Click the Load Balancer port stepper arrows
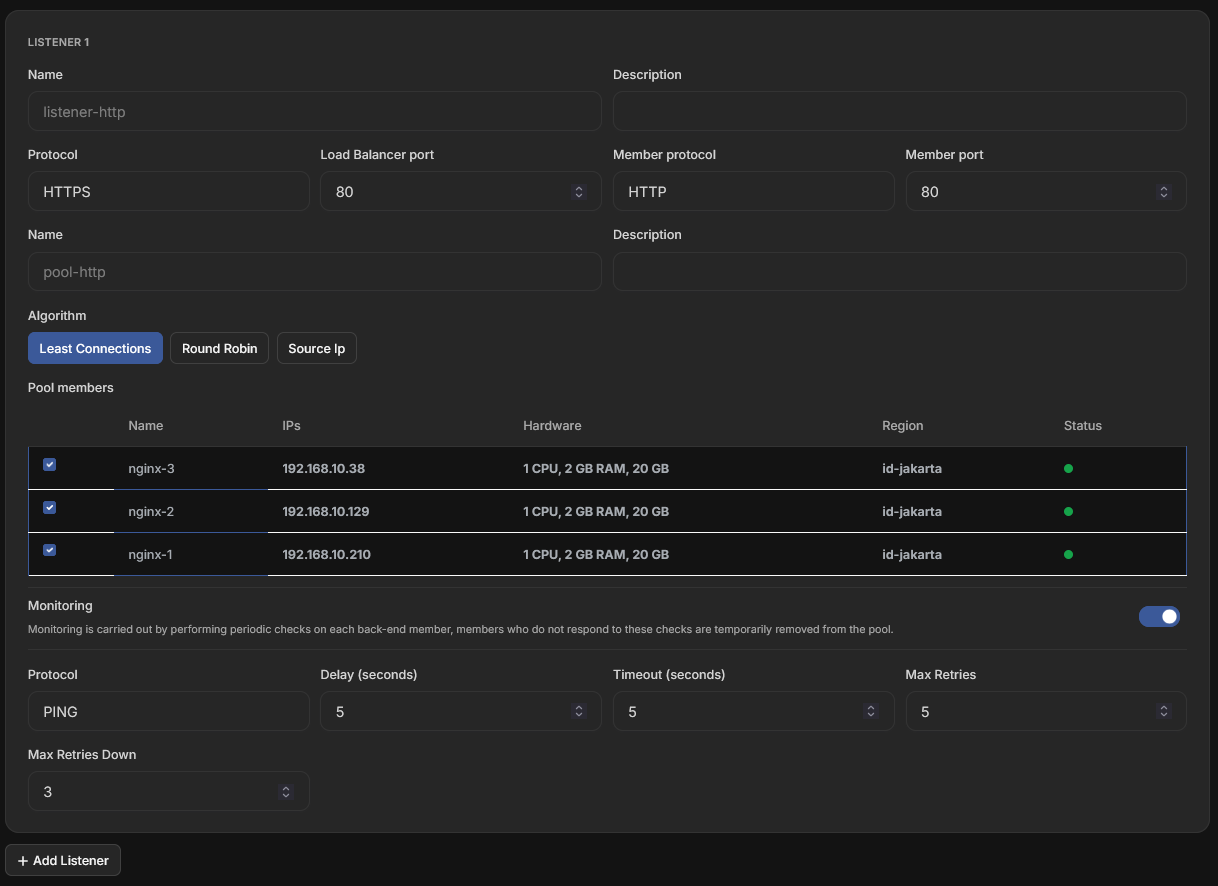Image resolution: width=1218 pixels, height=886 pixels. click(578, 192)
